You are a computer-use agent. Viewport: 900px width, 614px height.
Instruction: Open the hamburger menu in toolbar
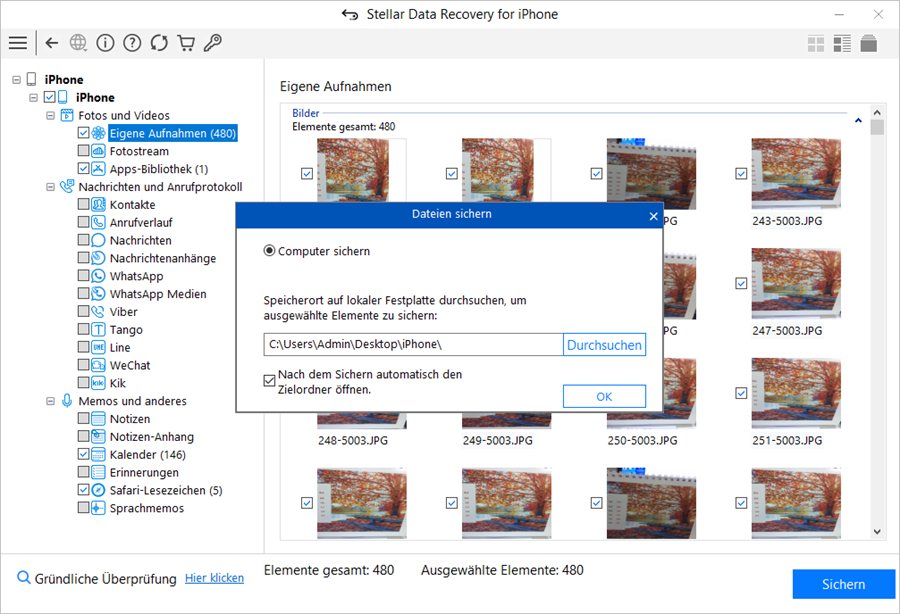click(18, 43)
